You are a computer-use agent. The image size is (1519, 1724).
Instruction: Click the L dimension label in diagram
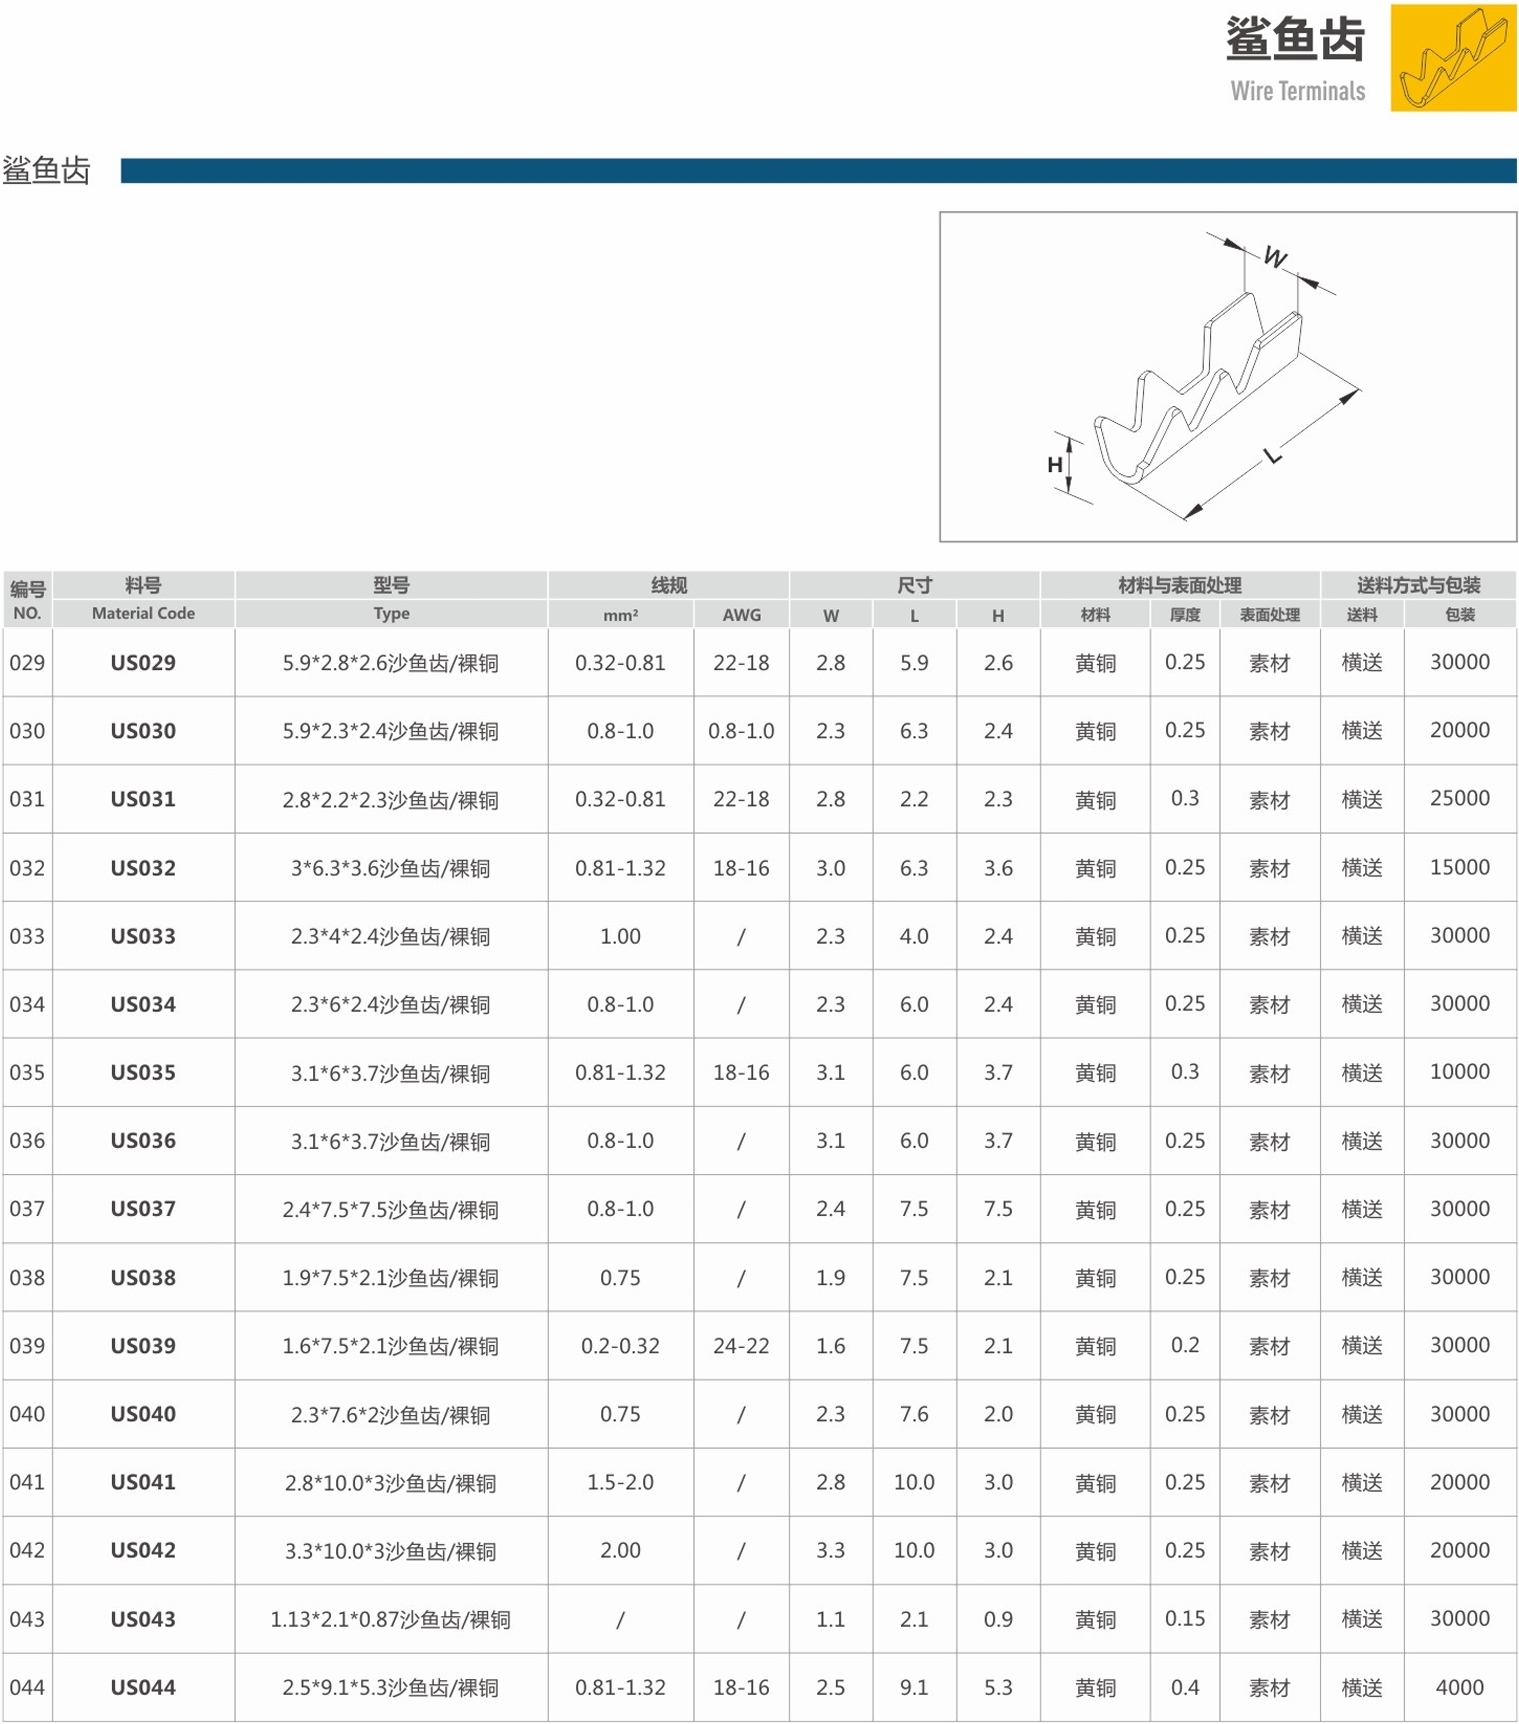(x=1272, y=457)
